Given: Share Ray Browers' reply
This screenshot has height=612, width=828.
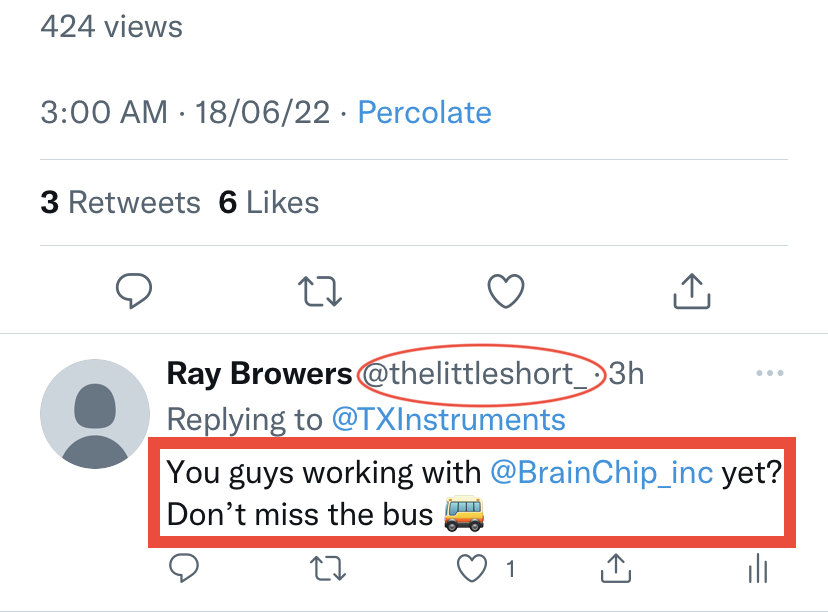Looking at the screenshot, I should pos(616,570).
